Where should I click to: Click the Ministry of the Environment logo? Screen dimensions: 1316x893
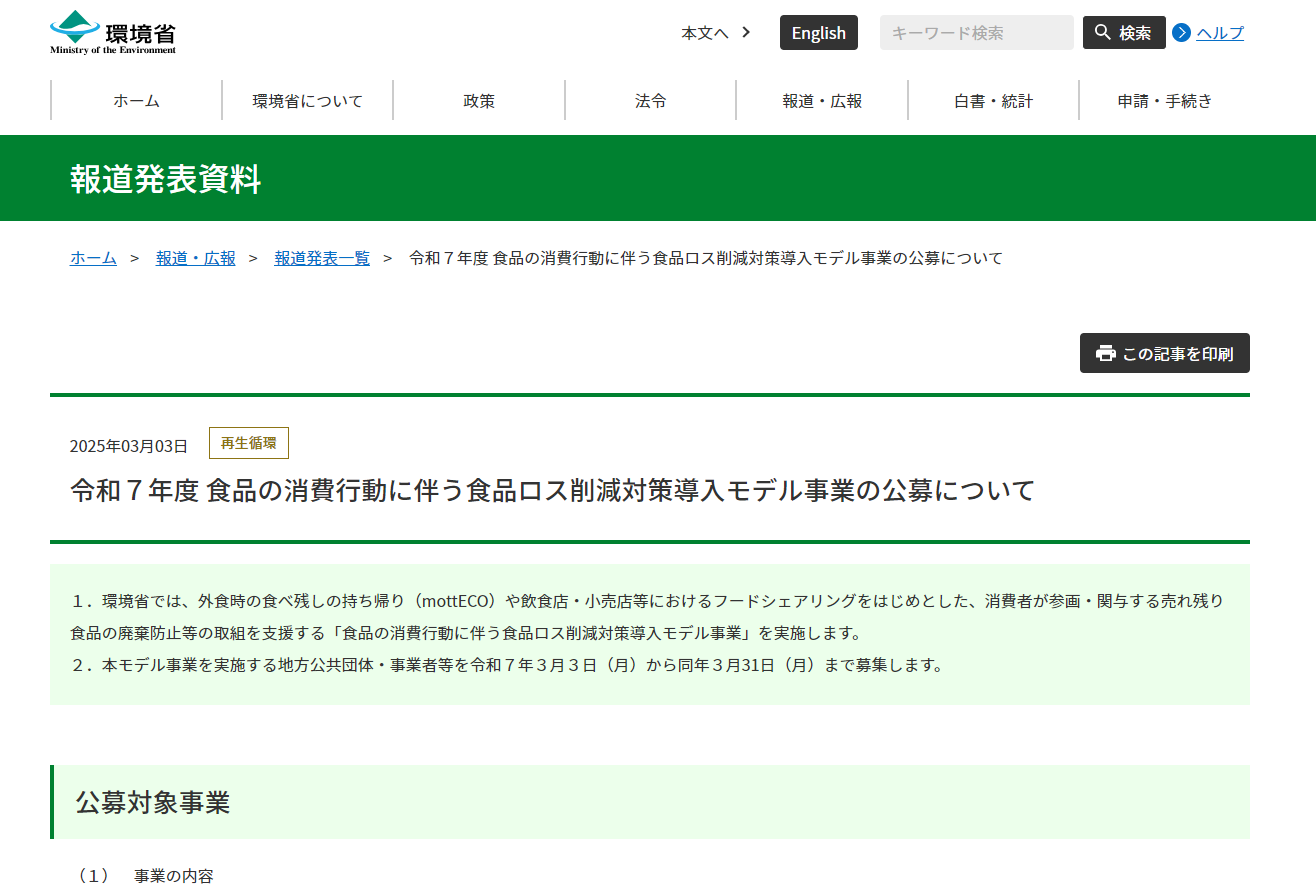tap(113, 32)
